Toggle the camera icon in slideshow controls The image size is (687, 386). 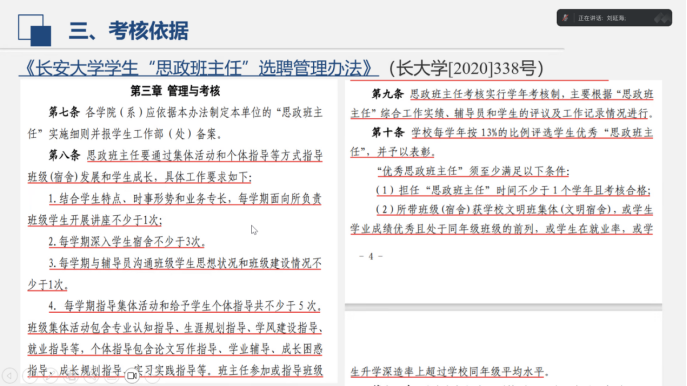tap(131, 375)
